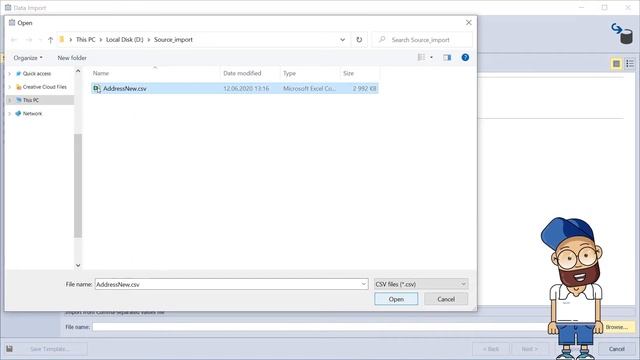Viewport: 640px width, 360px height.
Task: Click This PC in the breadcrumb path
Action: (85, 40)
